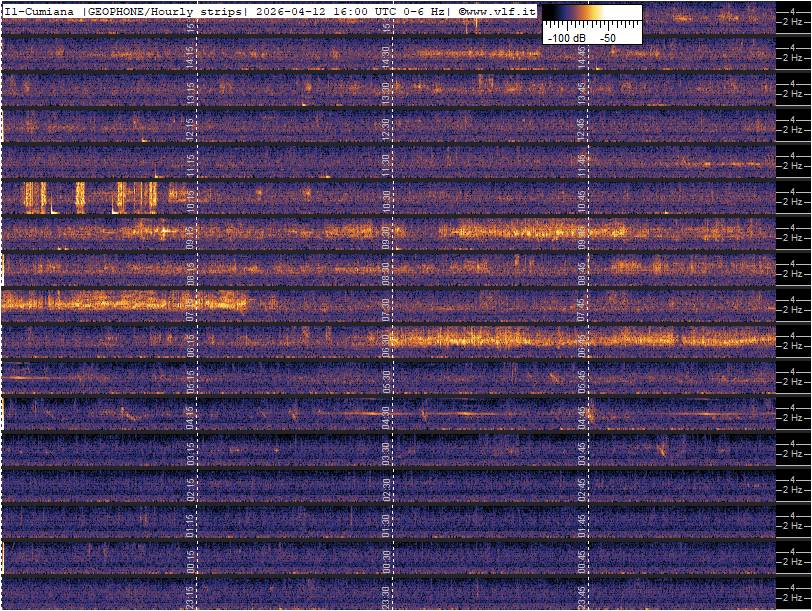Screen dimensions: 812x611
Task: Select the 06:30 time marker
Action: [386, 344]
